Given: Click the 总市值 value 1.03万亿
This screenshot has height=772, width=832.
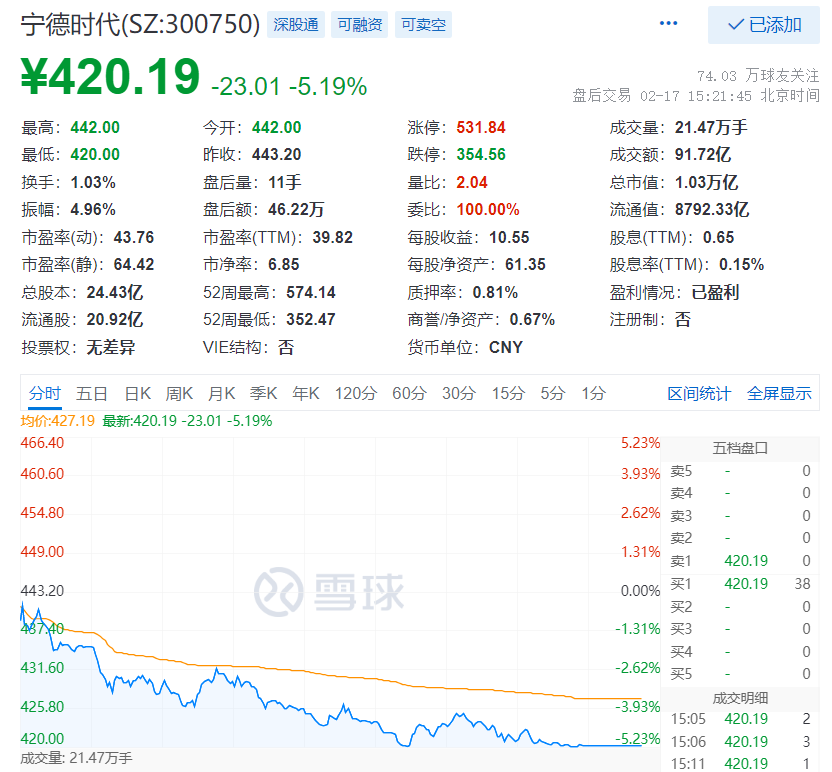Looking at the screenshot, I should point(706,183).
